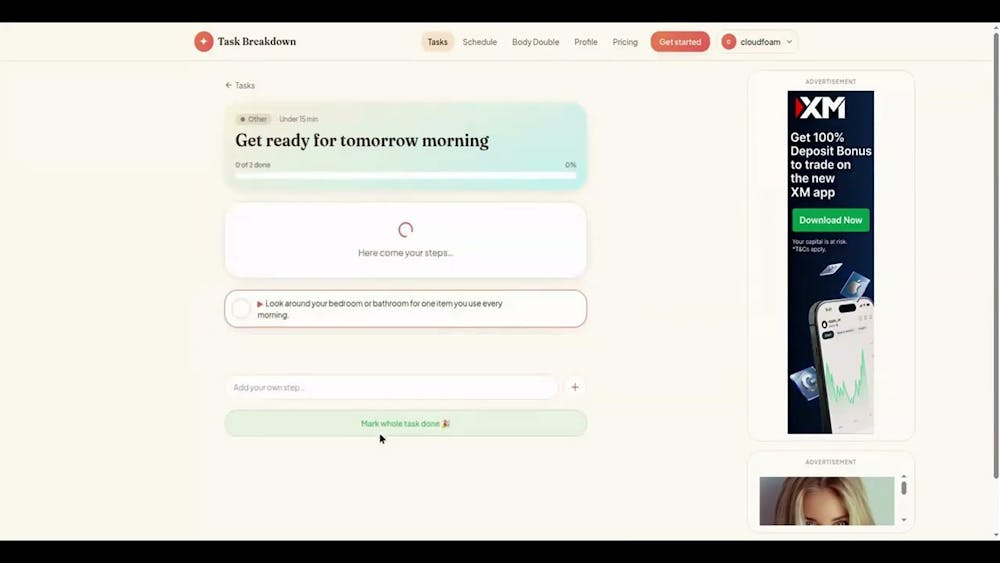Click Mark whole task done button
The height and width of the screenshot is (563, 1000).
406,423
